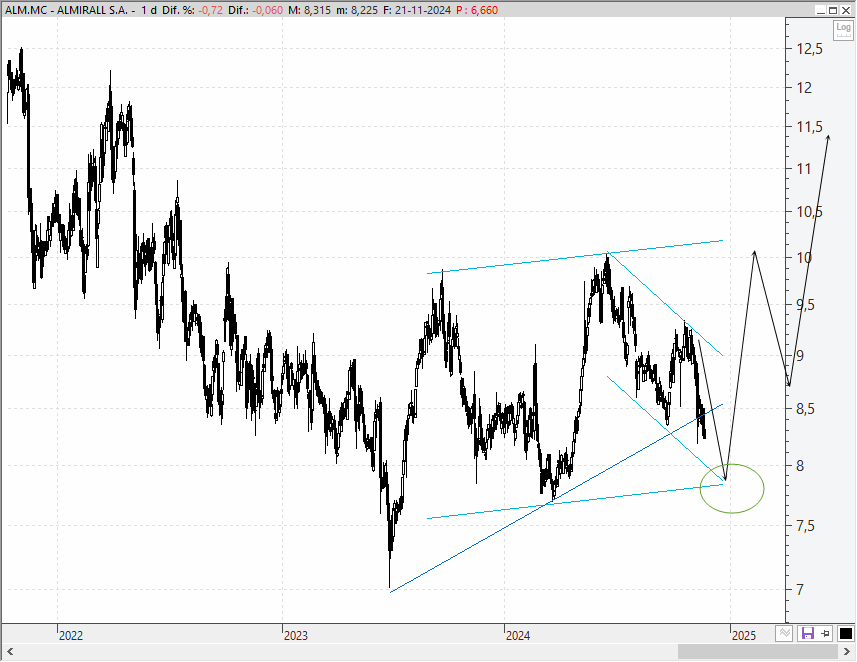Click the 'm: 8,225' minimum value
This screenshot has width=857, height=662.
click(357, 10)
